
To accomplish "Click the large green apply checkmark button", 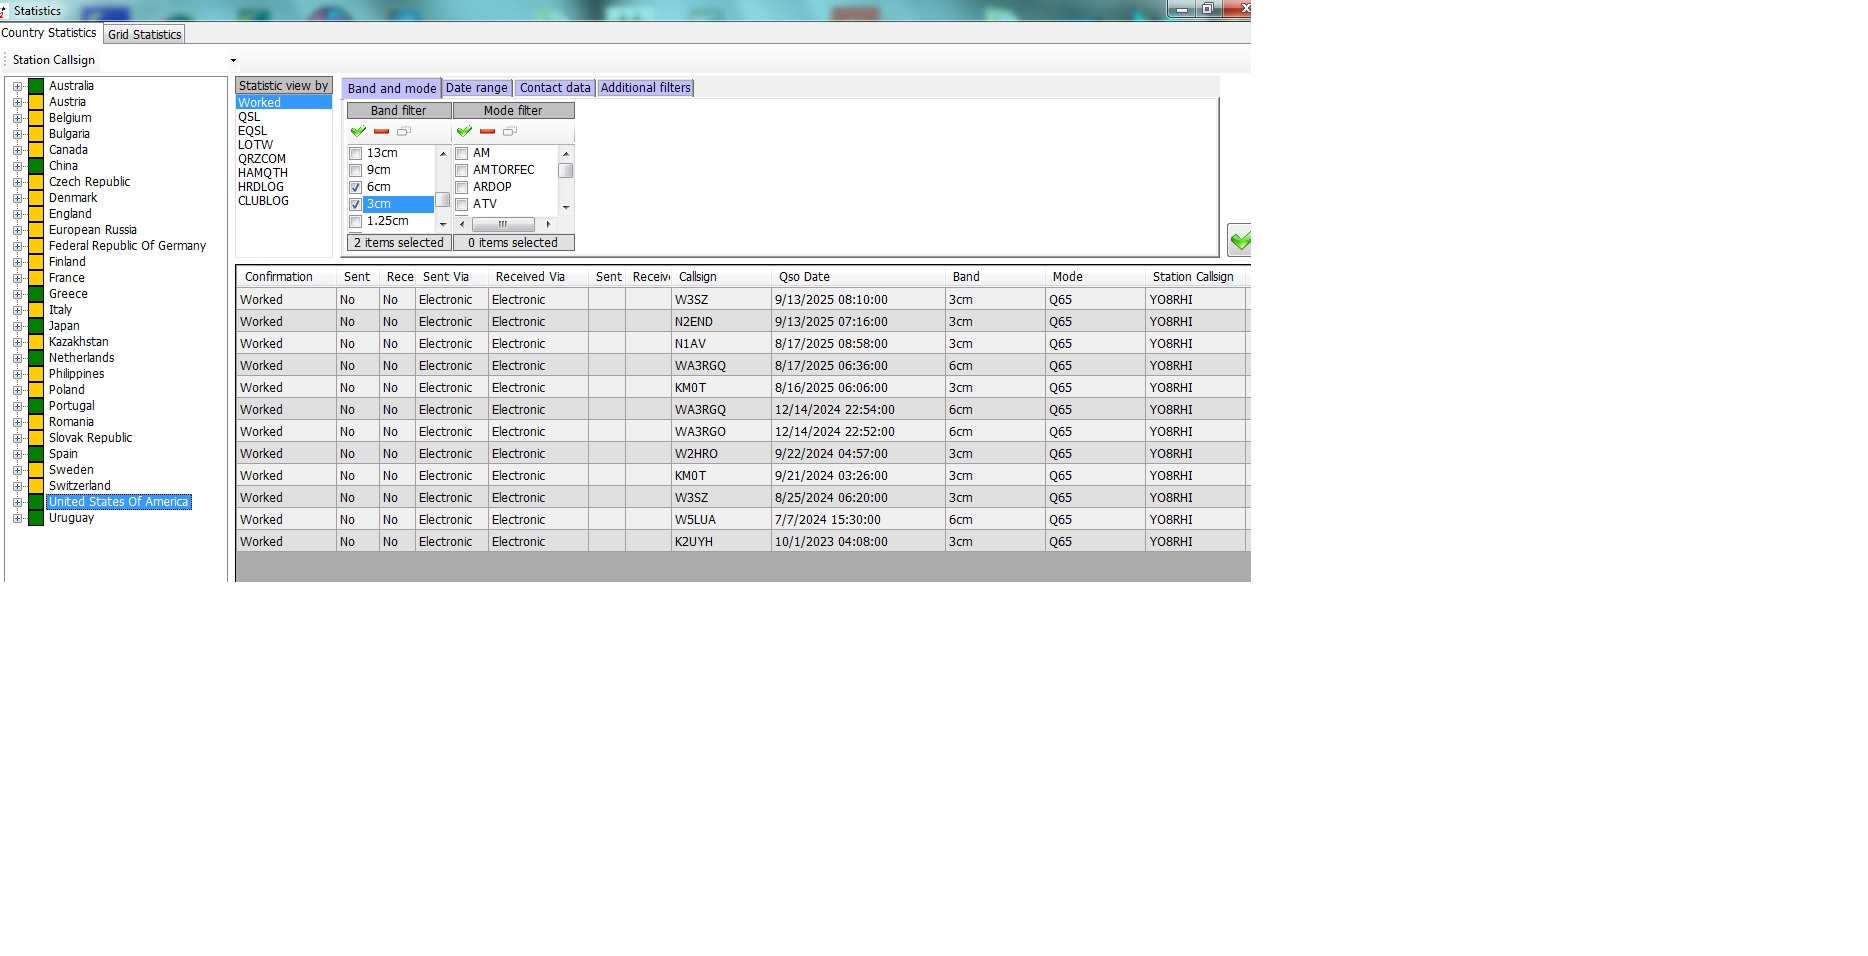I will point(1240,240).
